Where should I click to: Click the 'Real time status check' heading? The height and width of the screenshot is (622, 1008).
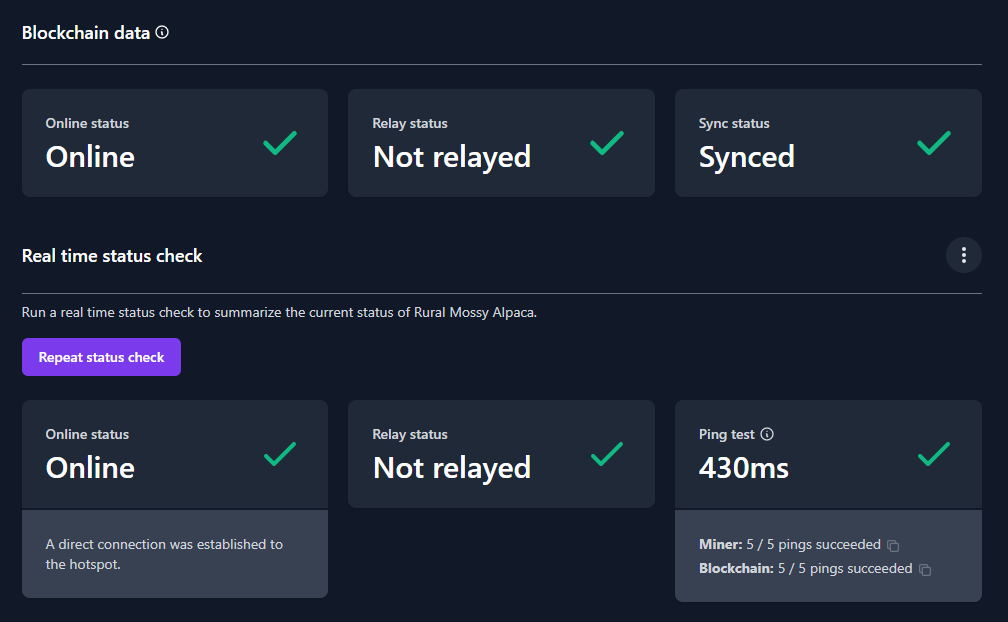112,256
